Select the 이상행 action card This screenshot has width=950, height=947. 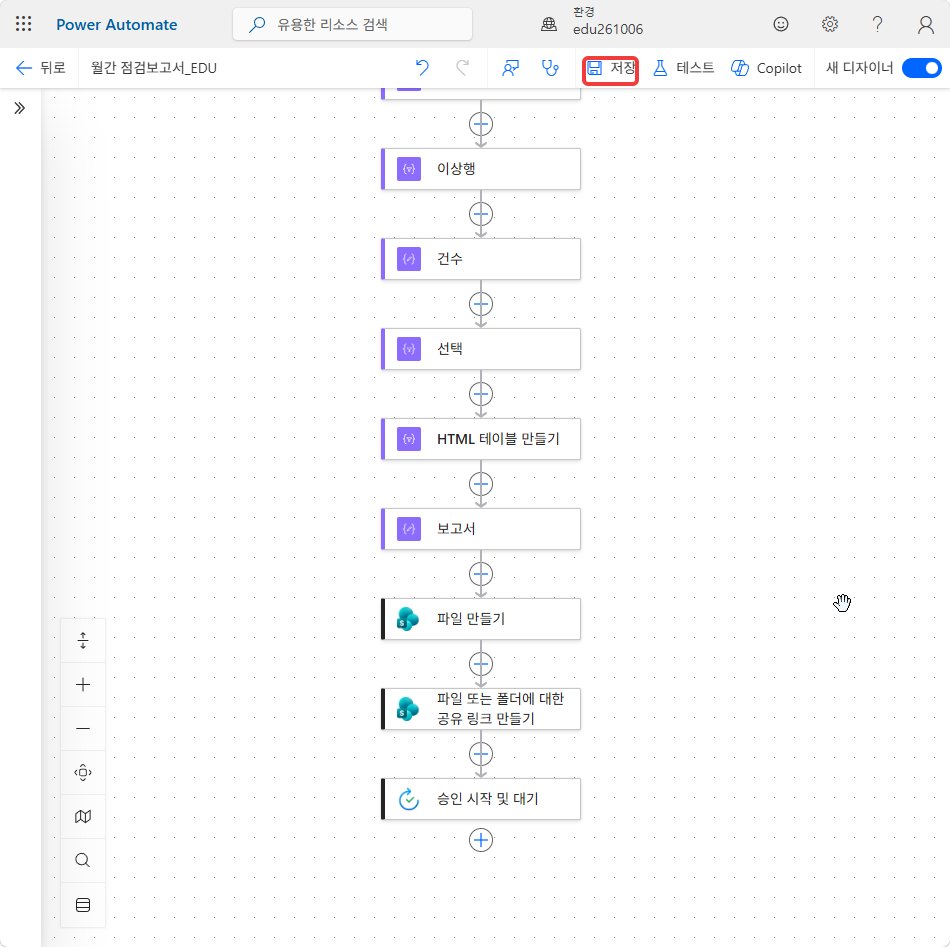481,168
